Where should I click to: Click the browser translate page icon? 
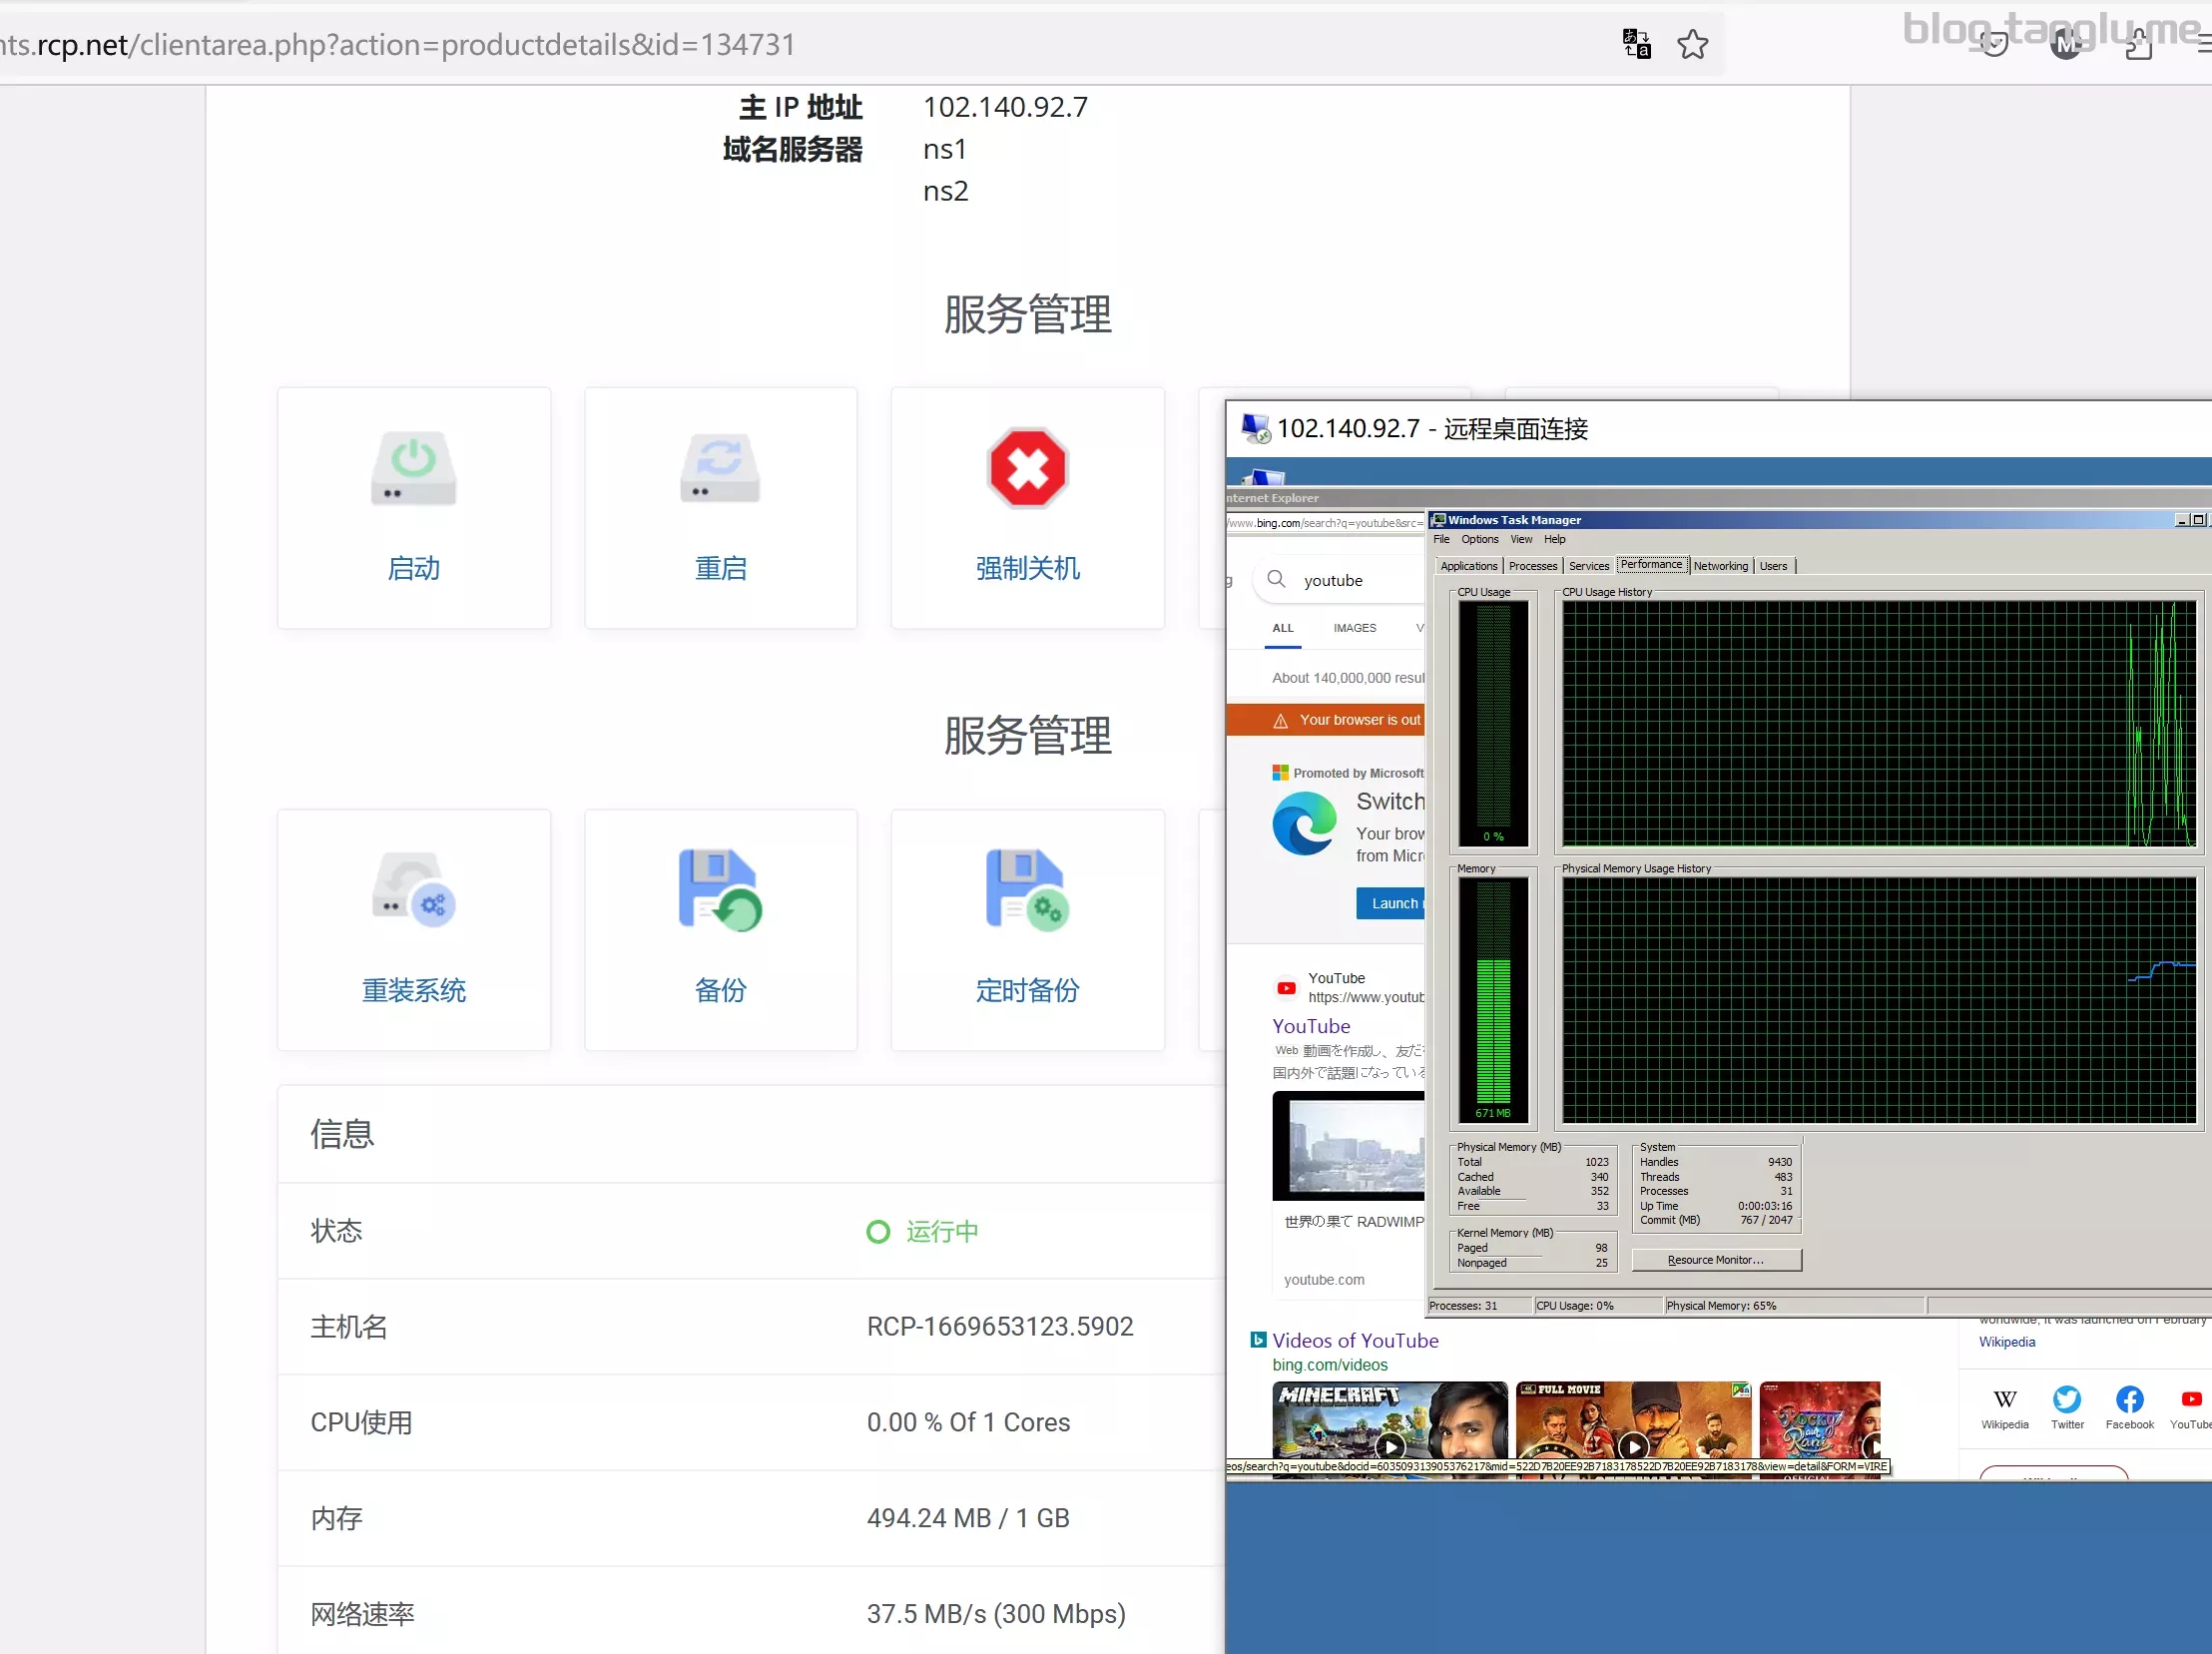(x=1636, y=44)
